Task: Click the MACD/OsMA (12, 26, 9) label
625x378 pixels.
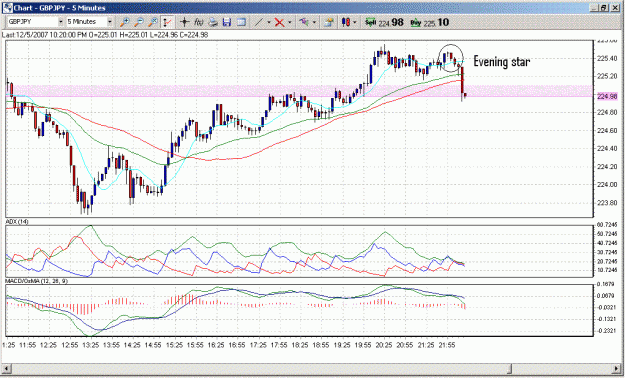Action: pos(37,281)
